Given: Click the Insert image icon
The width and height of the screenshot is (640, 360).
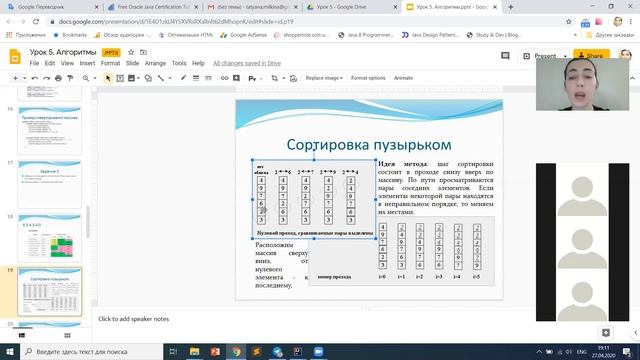Looking at the screenshot, I should point(131,78).
